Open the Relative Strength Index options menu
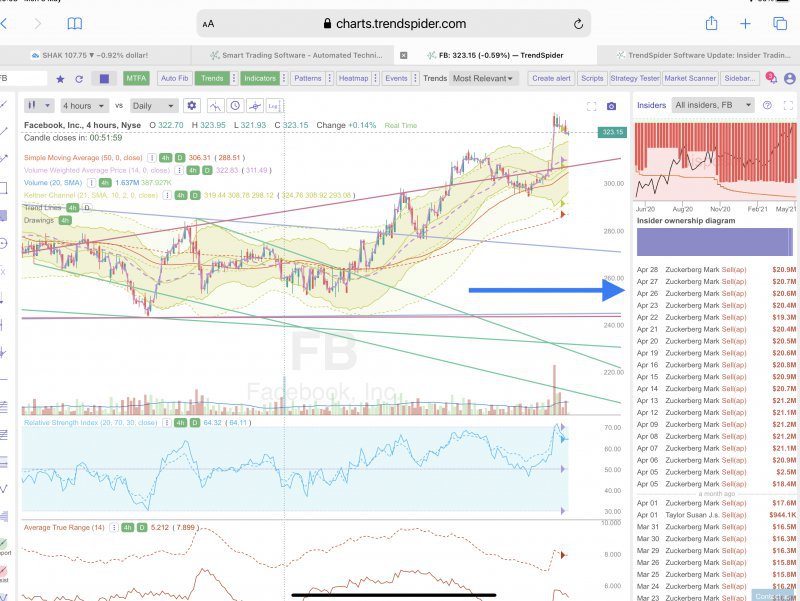Viewport: 800px width, 601px height. (166, 423)
